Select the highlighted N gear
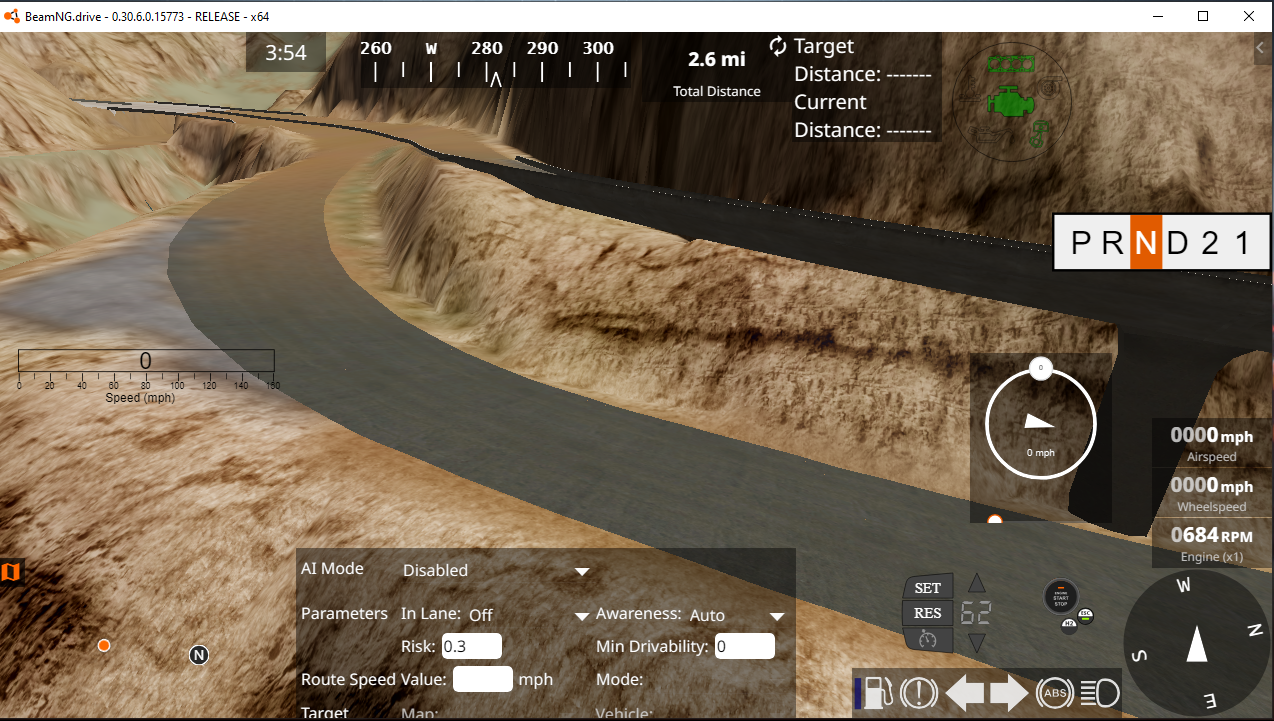 coord(1146,243)
